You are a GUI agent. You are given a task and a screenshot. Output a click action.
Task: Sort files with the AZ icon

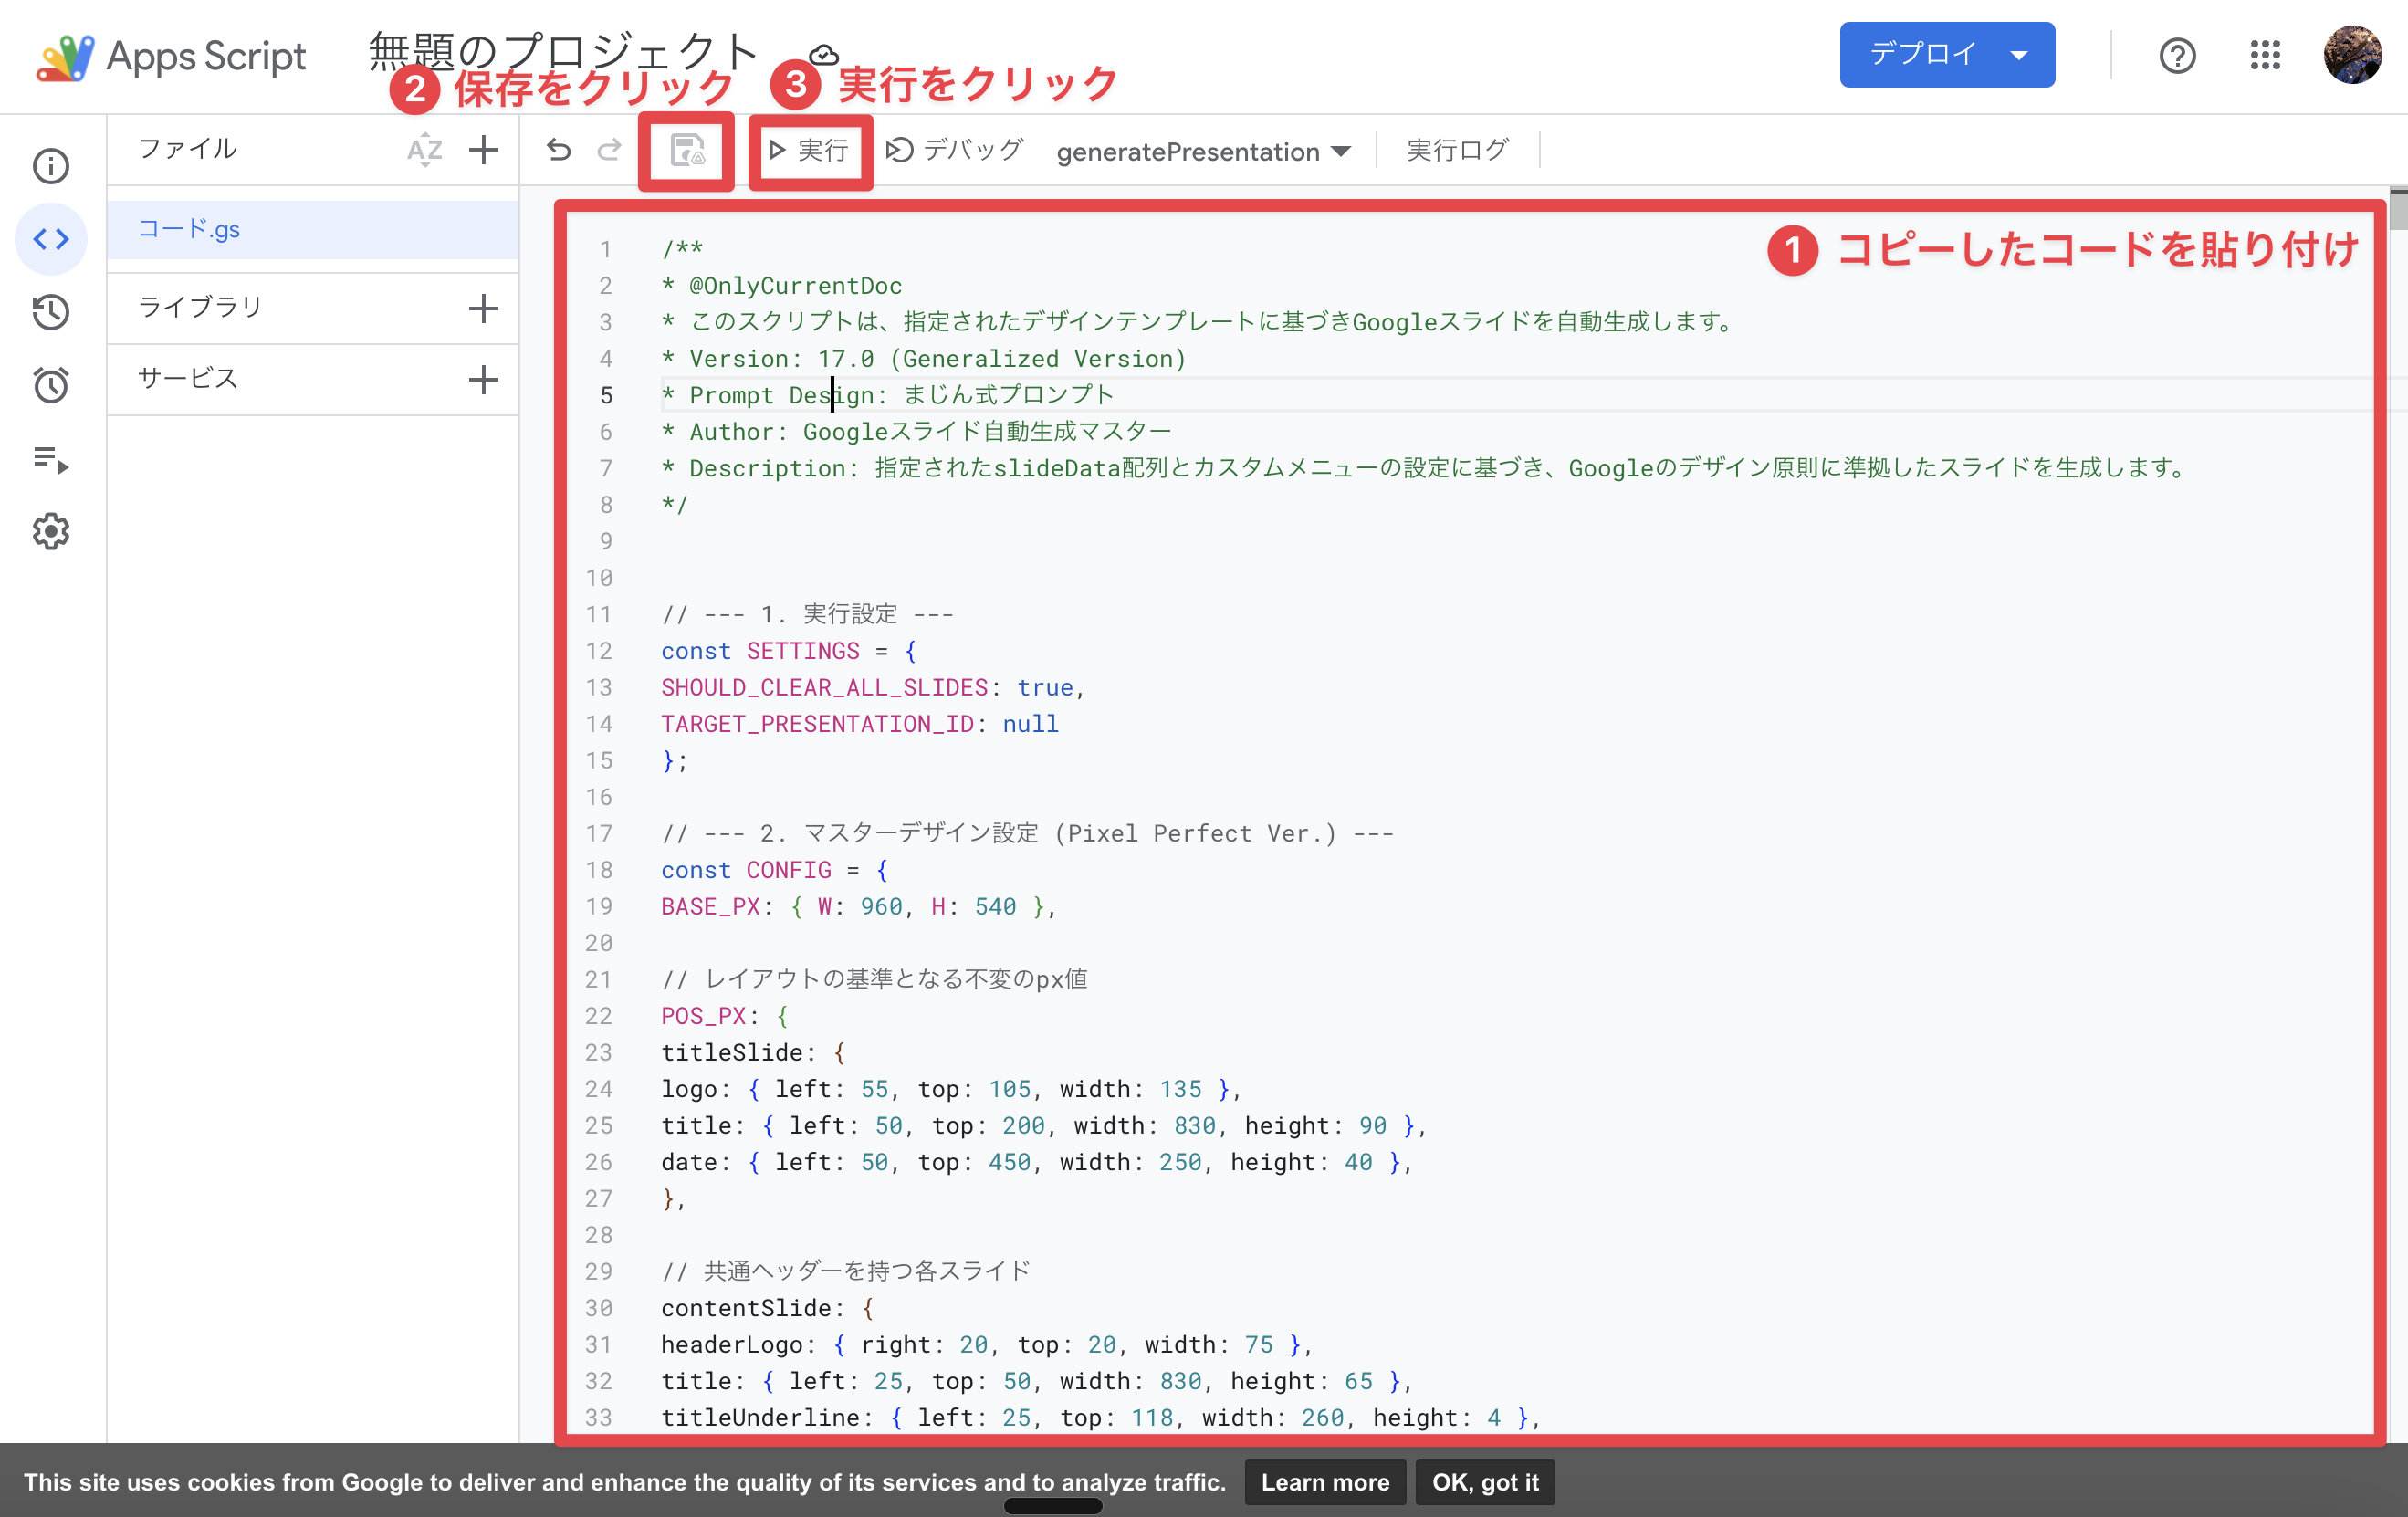pyautogui.click(x=424, y=150)
